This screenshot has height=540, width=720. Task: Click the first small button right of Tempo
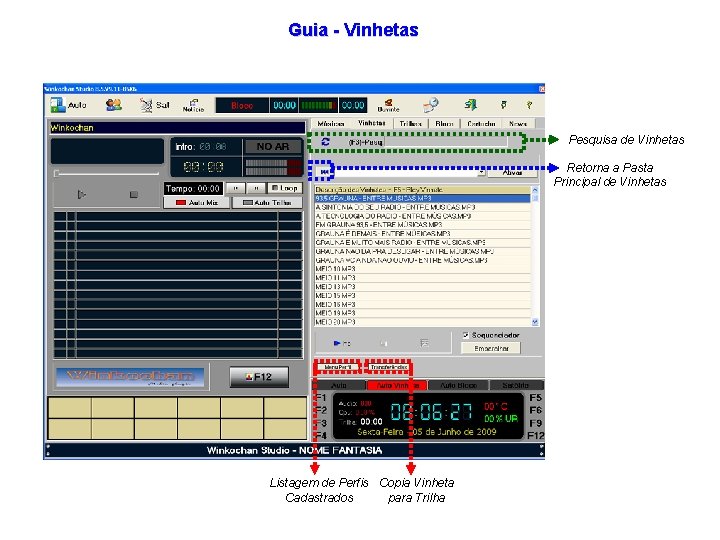pyautogui.click(x=236, y=188)
